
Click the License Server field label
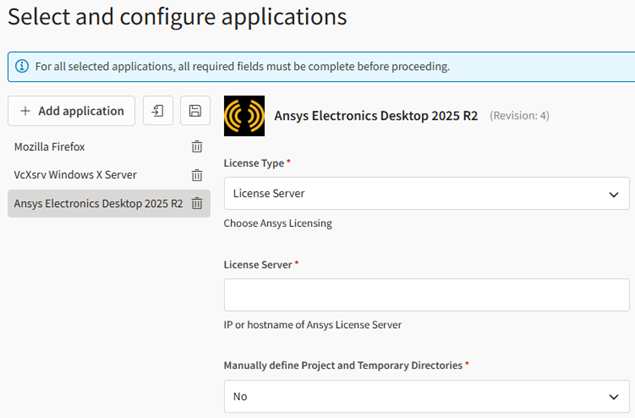point(258,264)
